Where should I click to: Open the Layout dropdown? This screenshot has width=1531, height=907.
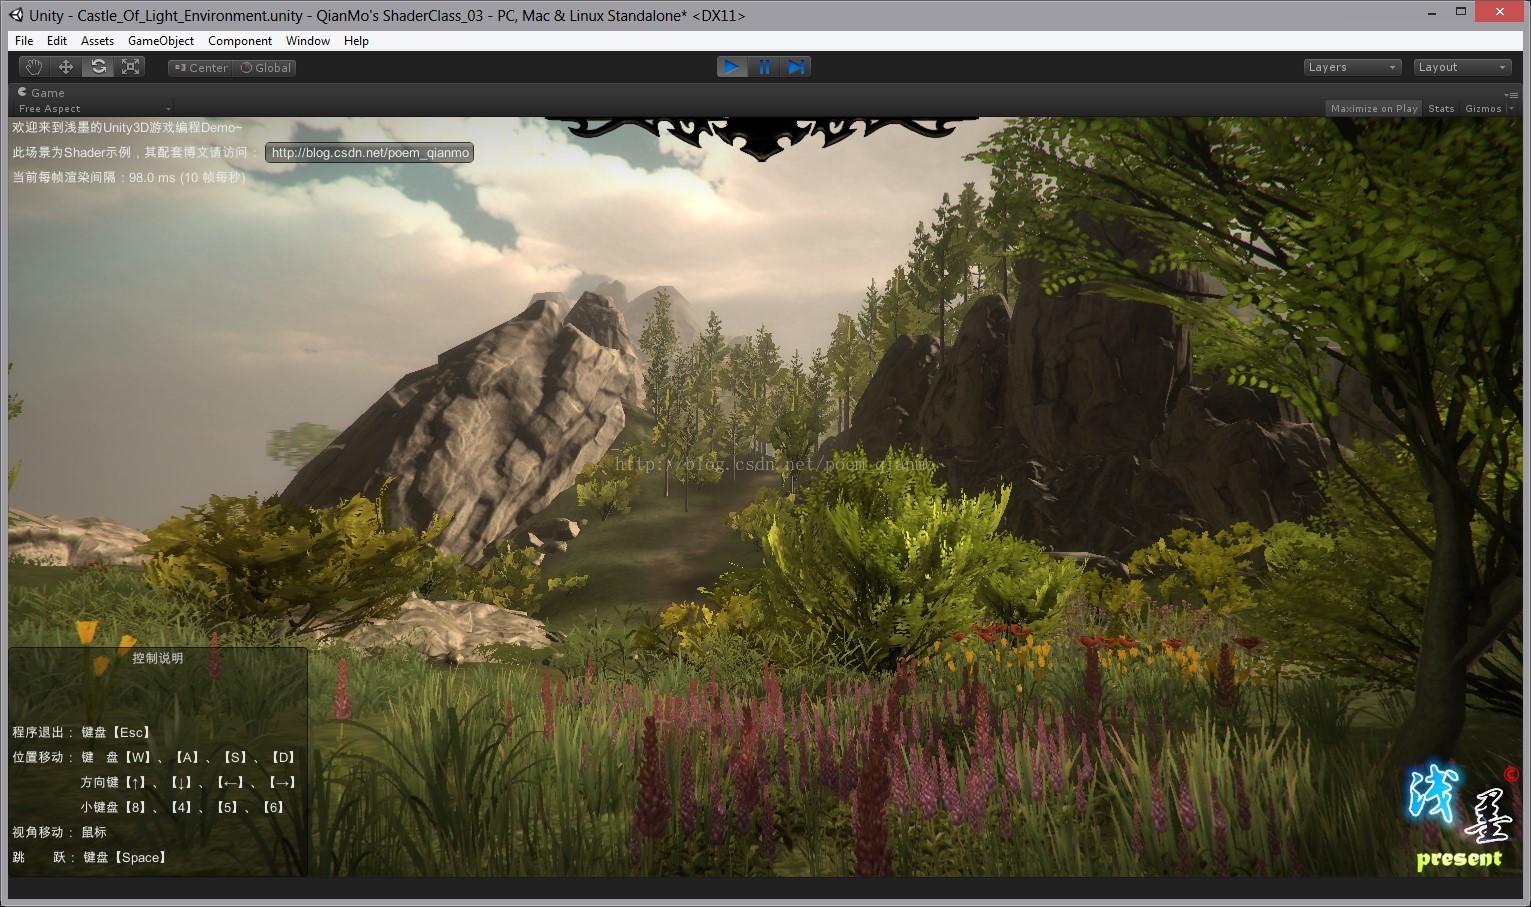[1462, 67]
